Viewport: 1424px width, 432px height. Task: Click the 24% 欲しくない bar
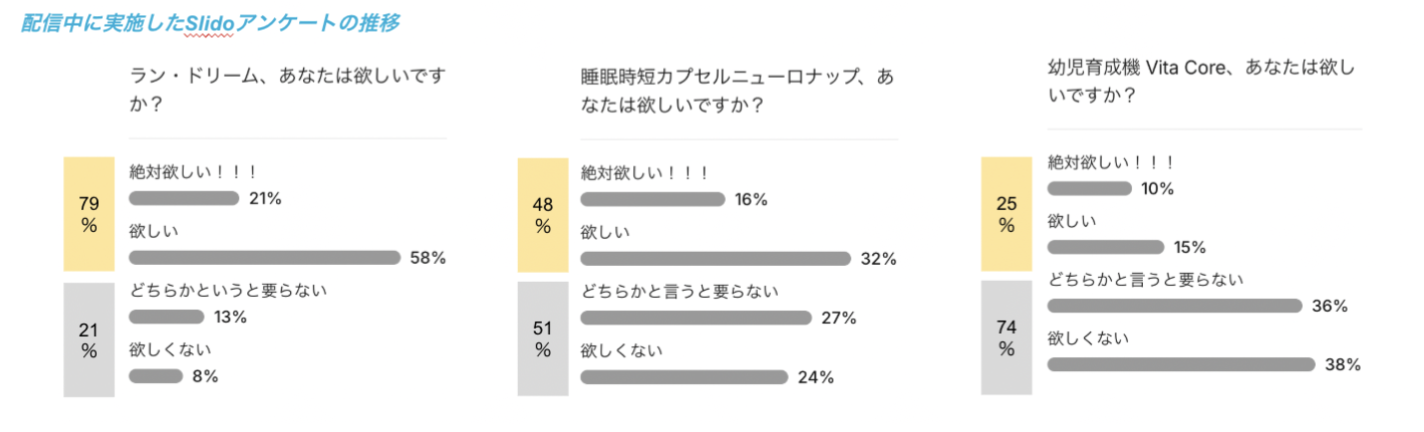click(x=684, y=377)
